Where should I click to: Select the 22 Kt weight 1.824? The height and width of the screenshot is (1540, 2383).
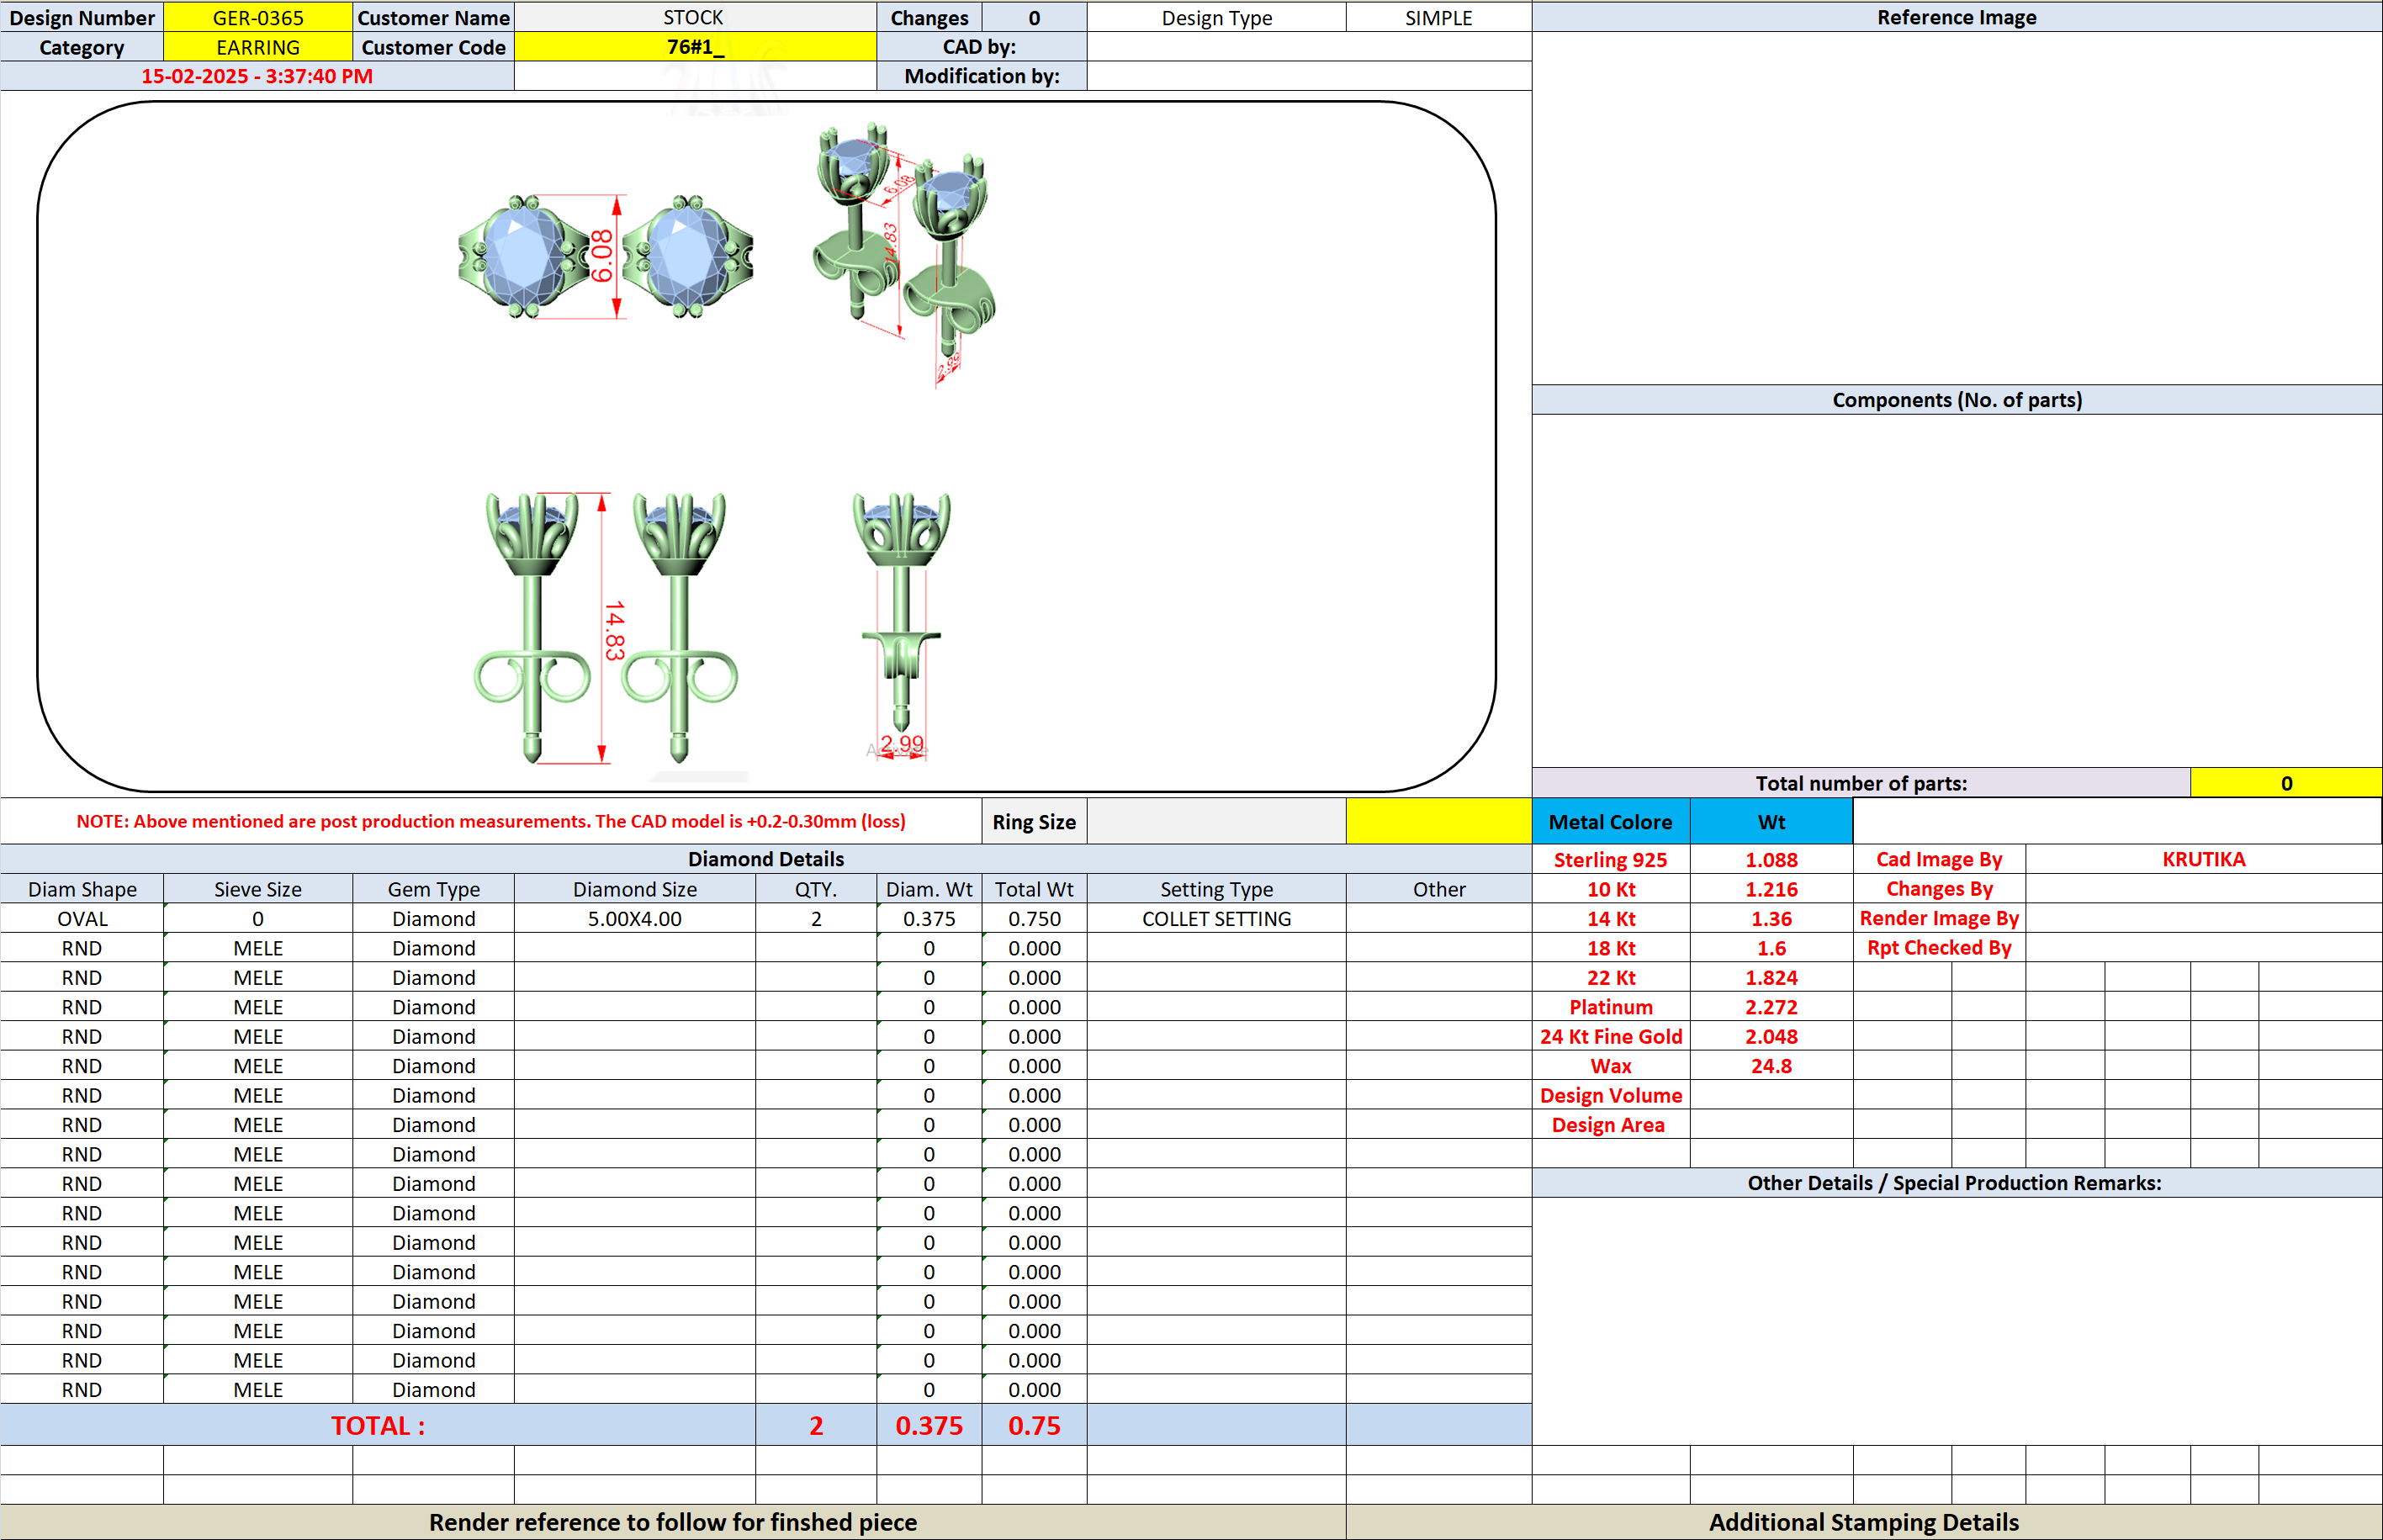point(1771,977)
